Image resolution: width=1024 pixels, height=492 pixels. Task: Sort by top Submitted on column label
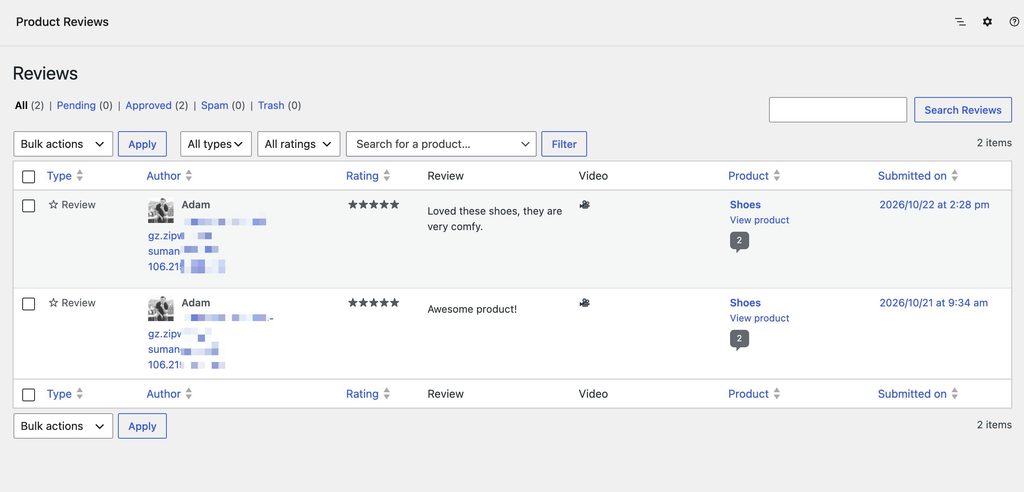pyautogui.click(x=912, y=176)
